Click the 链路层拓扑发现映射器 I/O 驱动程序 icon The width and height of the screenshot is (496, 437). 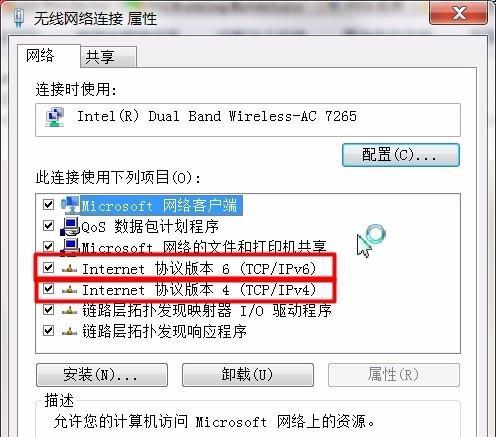tap(70, 311)
